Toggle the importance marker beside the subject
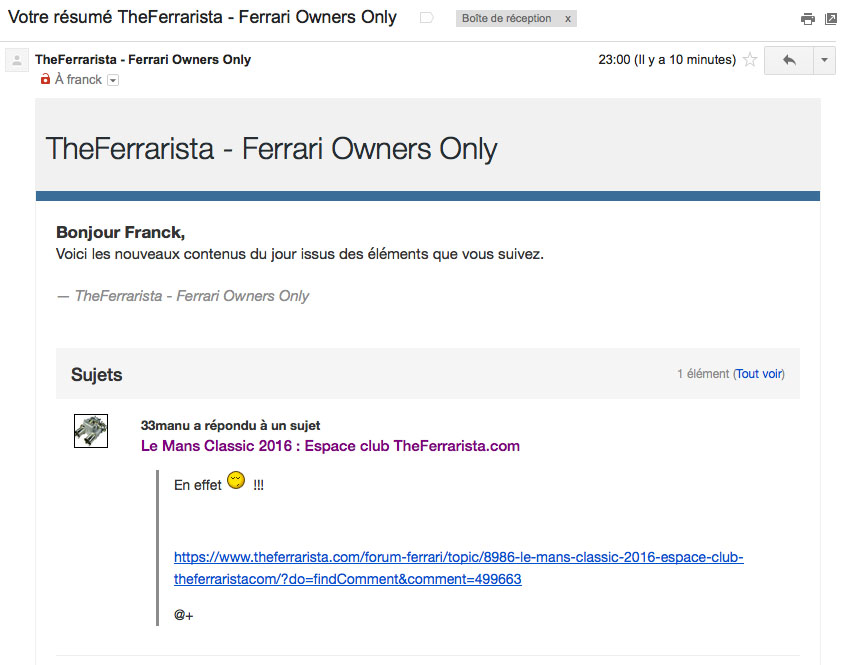This screenshot has height=665, width=860. click(426, 18)
